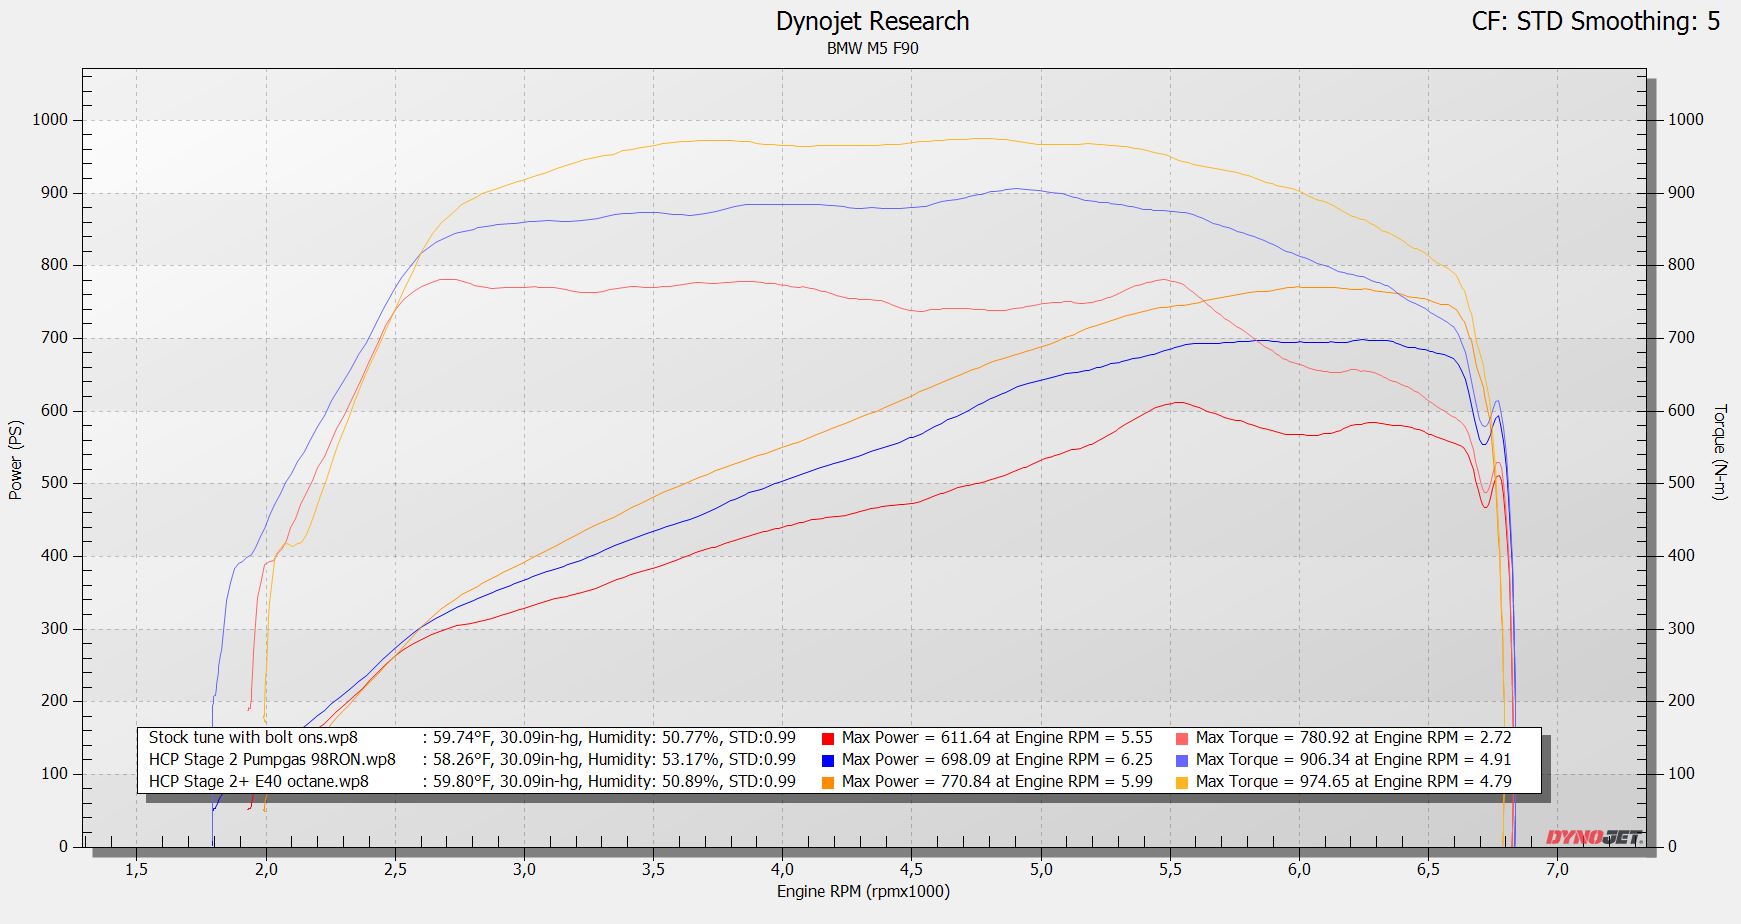Select the 'HCP Stage 2+ E40 octane.wp8' entry

coord(258,782)
